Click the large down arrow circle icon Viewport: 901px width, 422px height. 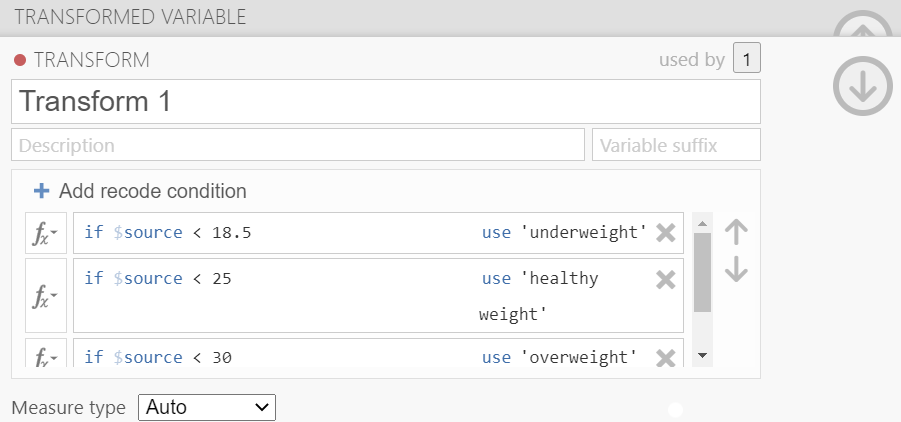coord(862,86)
